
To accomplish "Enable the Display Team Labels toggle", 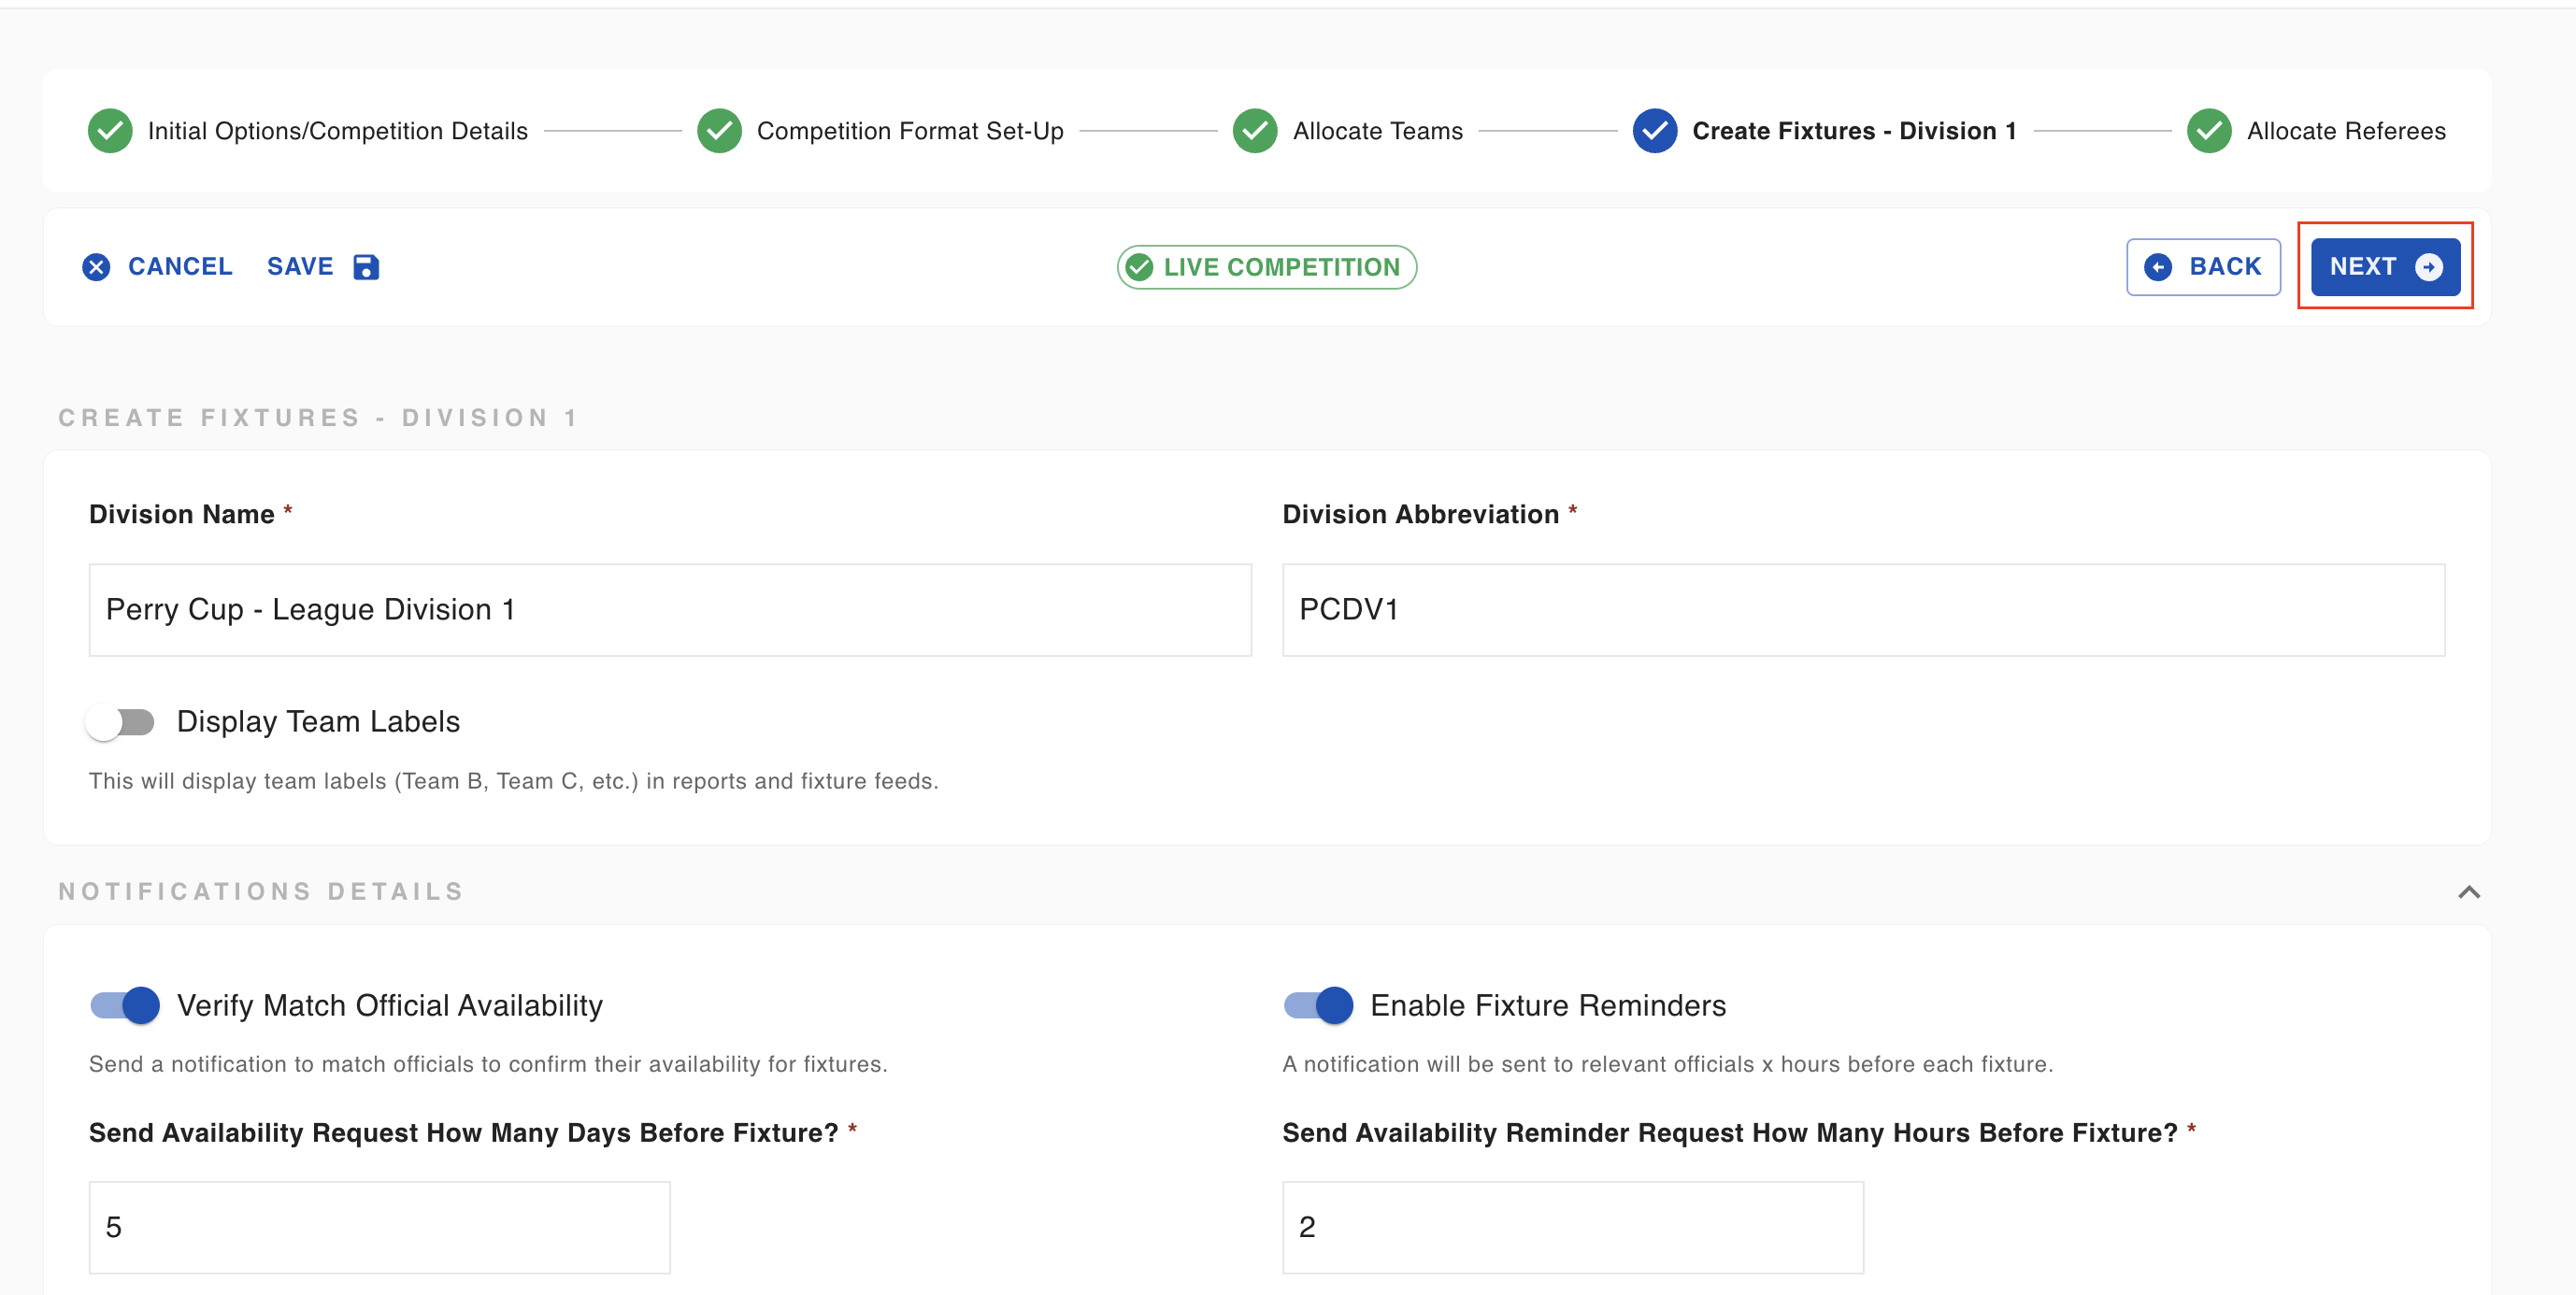I will tap(121, 722).
